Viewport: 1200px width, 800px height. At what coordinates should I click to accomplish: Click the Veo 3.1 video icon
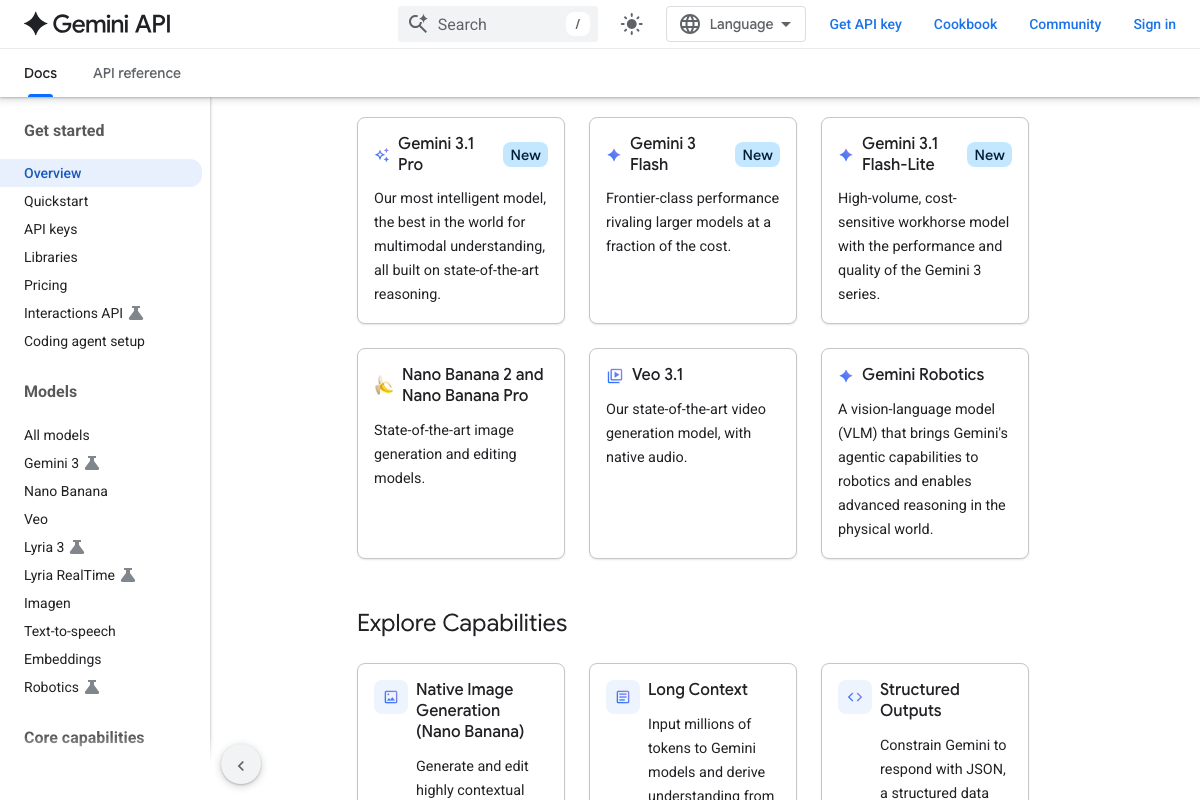[x=615, y=376]
